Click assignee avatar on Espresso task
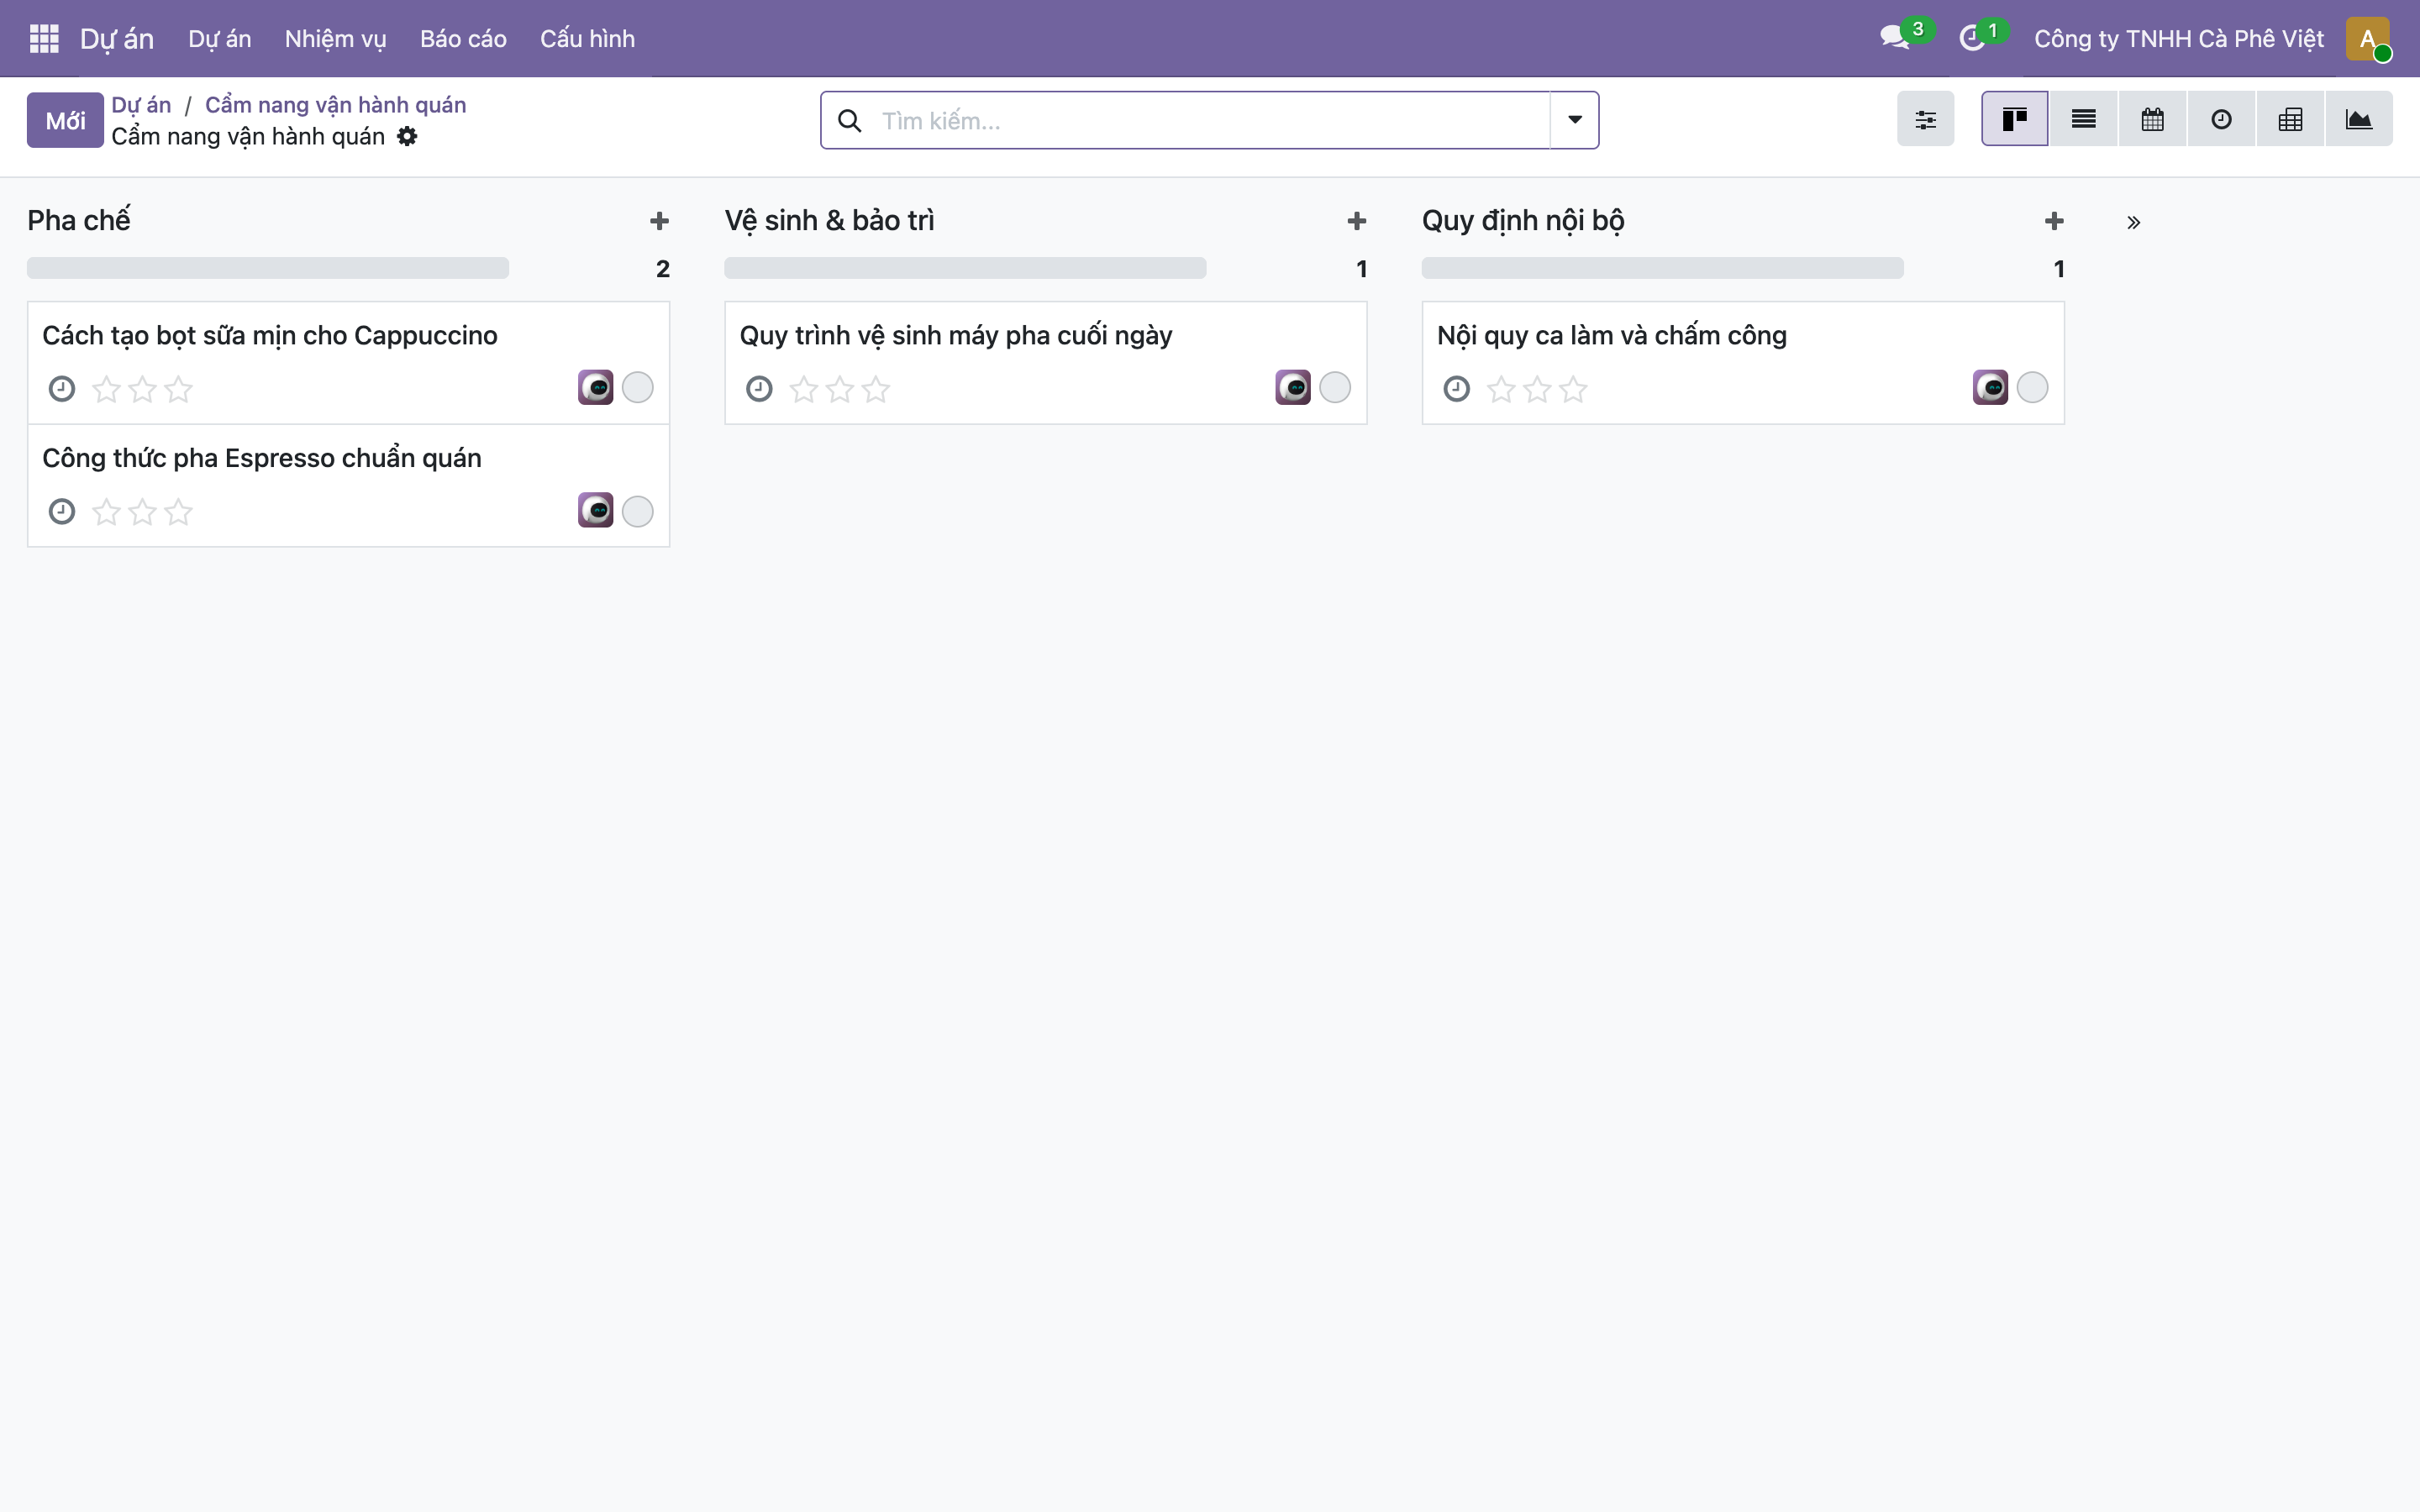2420x1512 pixels. pos(595,510)
